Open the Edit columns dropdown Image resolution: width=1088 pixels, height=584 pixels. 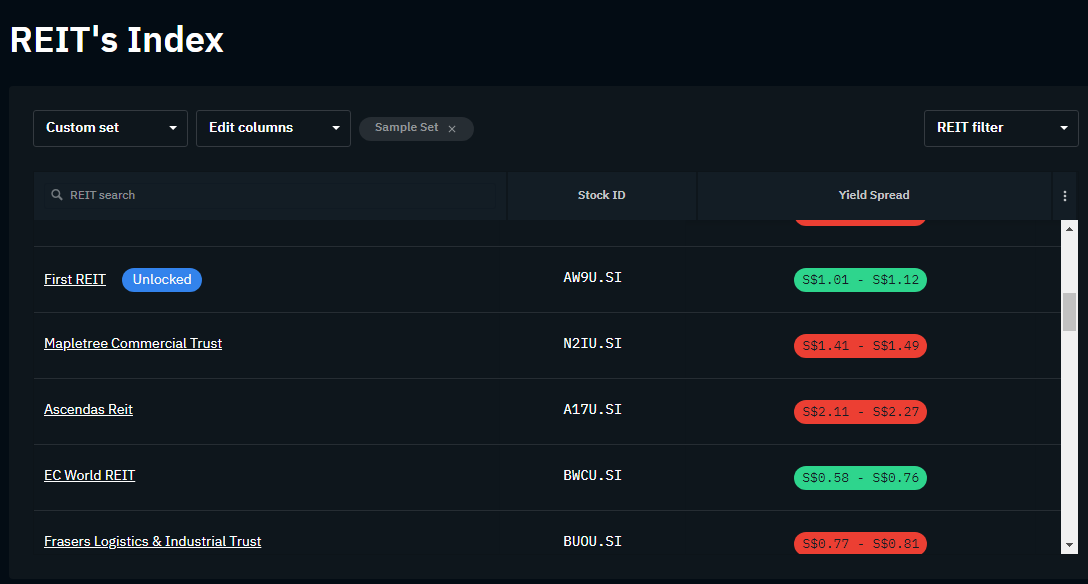click(x=273, y=128)
